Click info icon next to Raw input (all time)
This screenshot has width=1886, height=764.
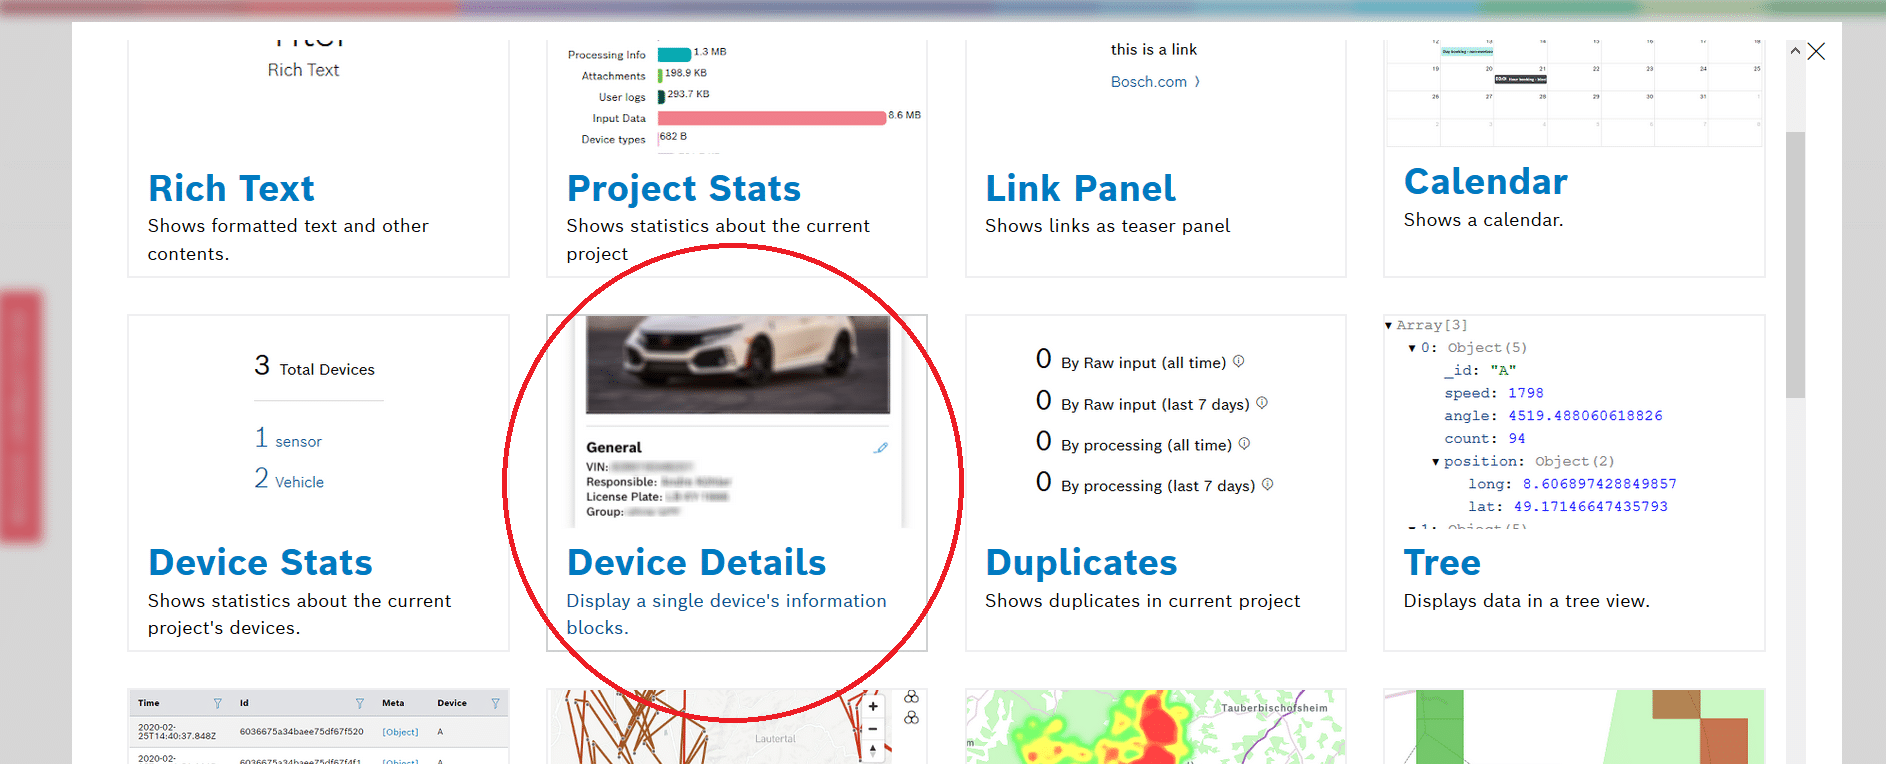[x=1238, y=362]
